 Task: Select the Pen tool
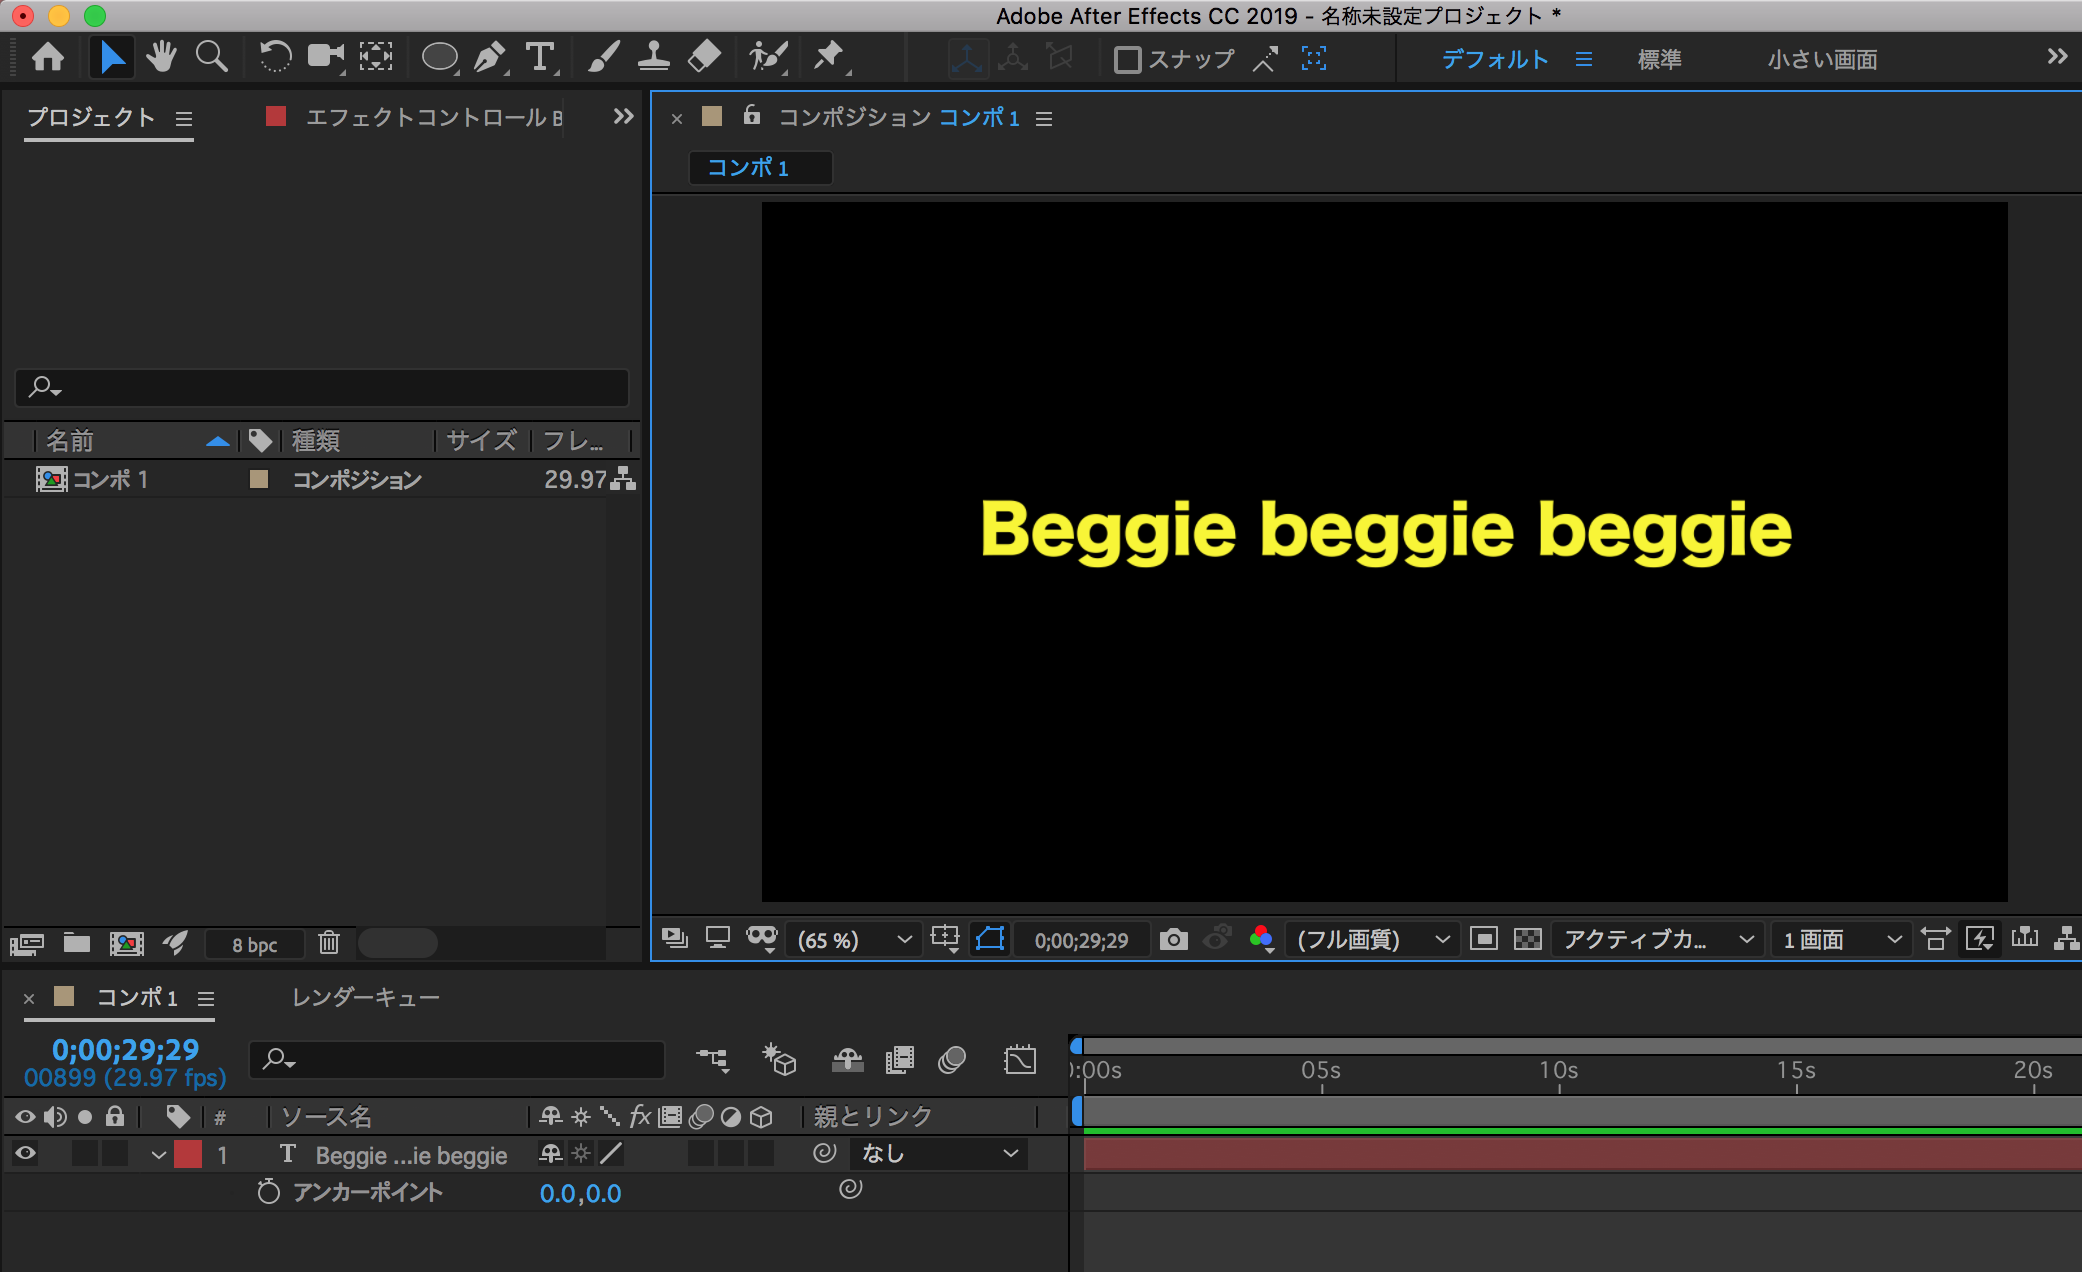[x=490, y=57]
